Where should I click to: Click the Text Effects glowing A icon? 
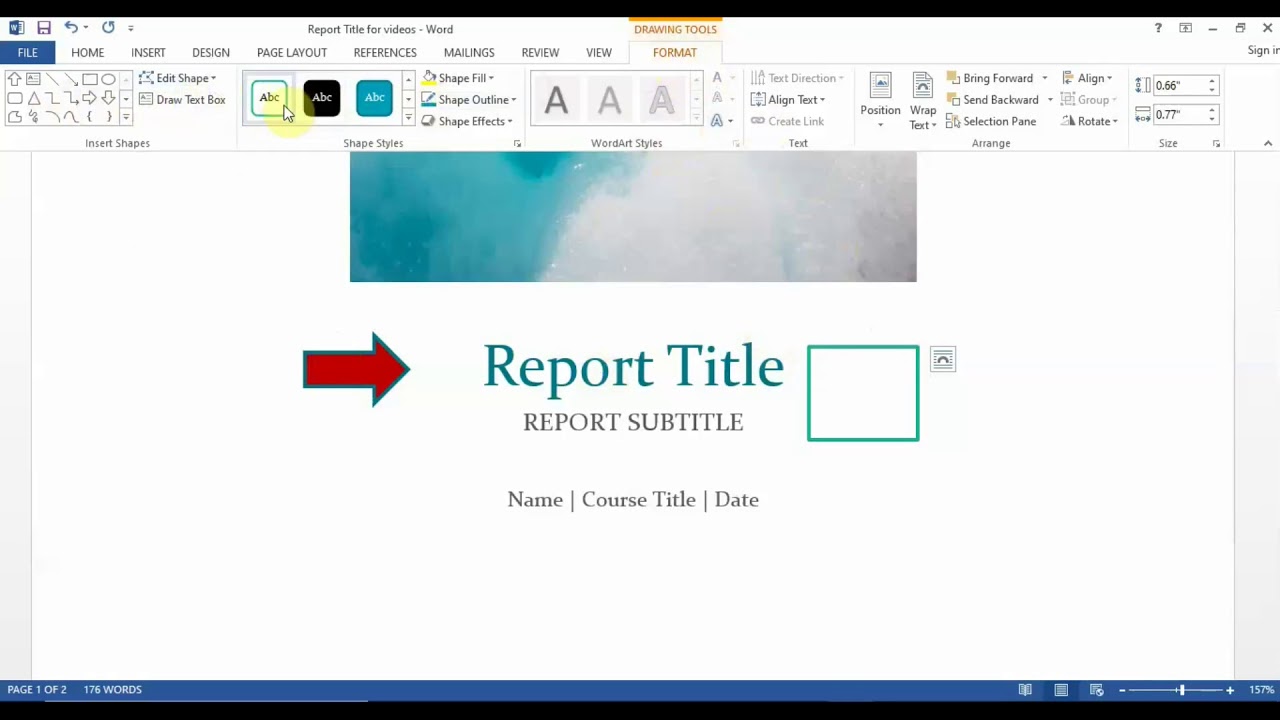point(717,121)
